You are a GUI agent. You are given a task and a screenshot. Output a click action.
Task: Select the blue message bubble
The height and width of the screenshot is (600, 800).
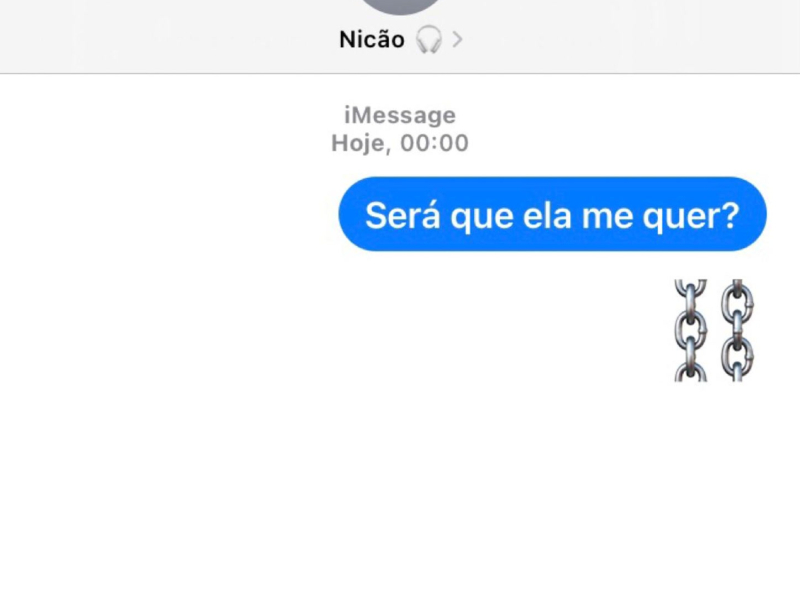pyautogui.click(x=553, y=214)
